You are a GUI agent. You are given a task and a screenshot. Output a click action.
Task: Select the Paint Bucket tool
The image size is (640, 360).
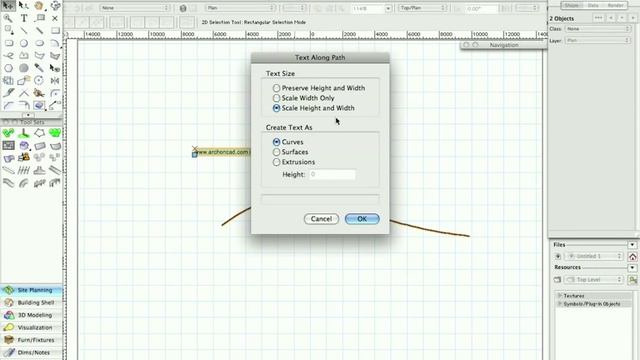39,93
